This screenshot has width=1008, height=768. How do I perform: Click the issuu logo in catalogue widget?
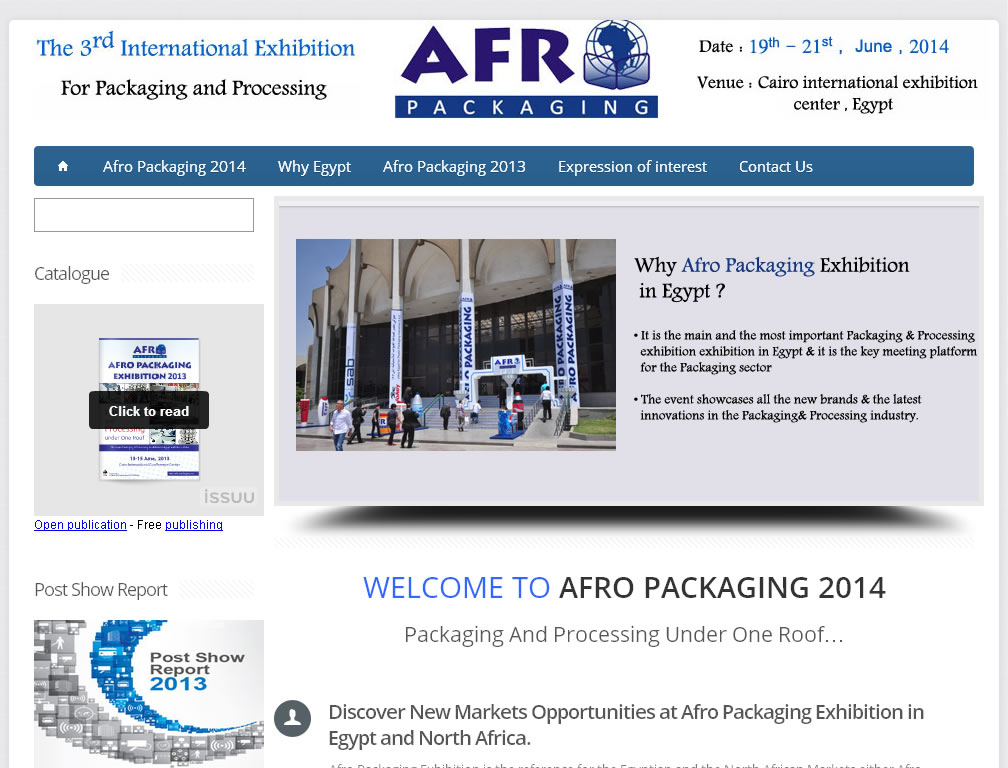[229, 497]
